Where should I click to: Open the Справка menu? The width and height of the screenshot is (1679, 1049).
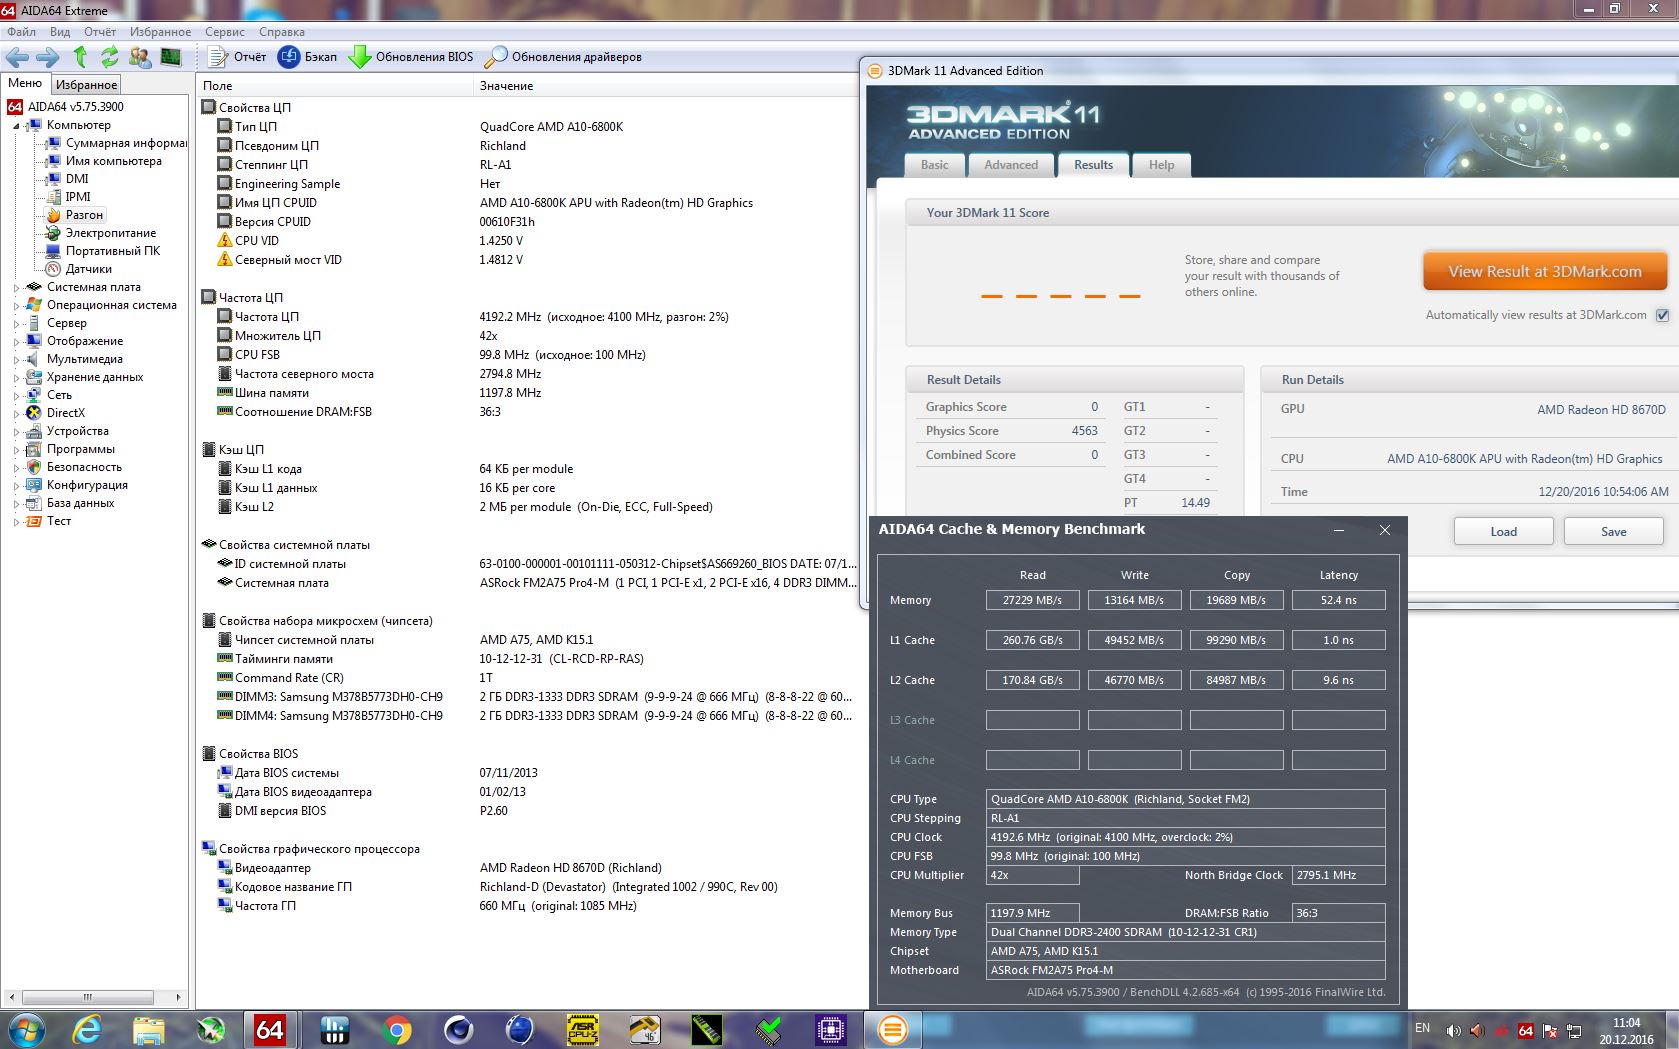coord(282,32)
